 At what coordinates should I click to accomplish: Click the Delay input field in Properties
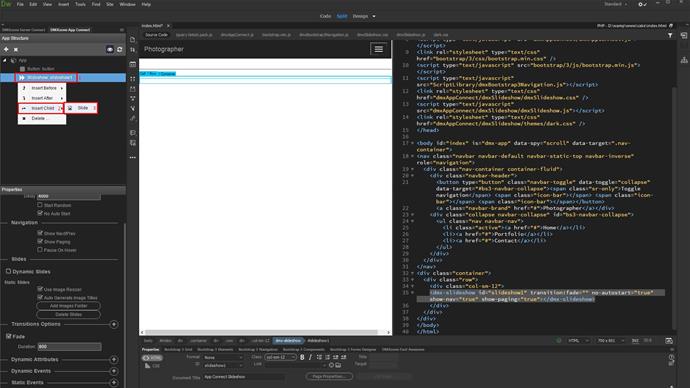coord(69,196)
